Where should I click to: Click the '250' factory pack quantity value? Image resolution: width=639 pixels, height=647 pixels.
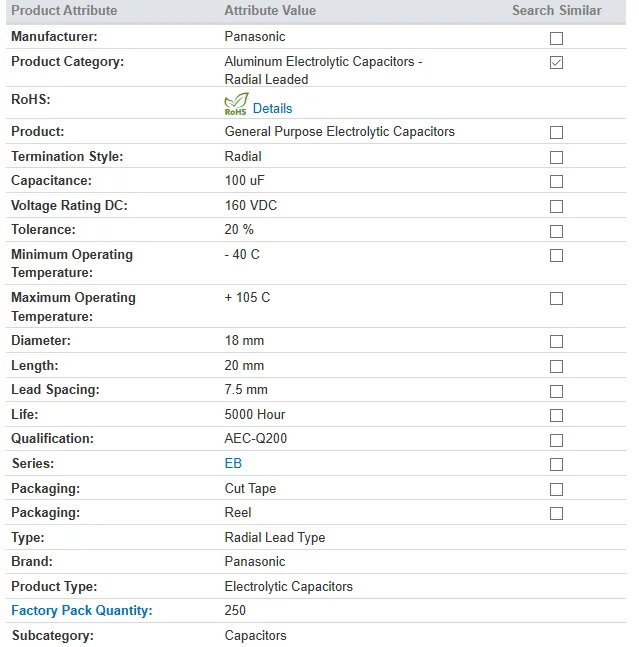[235, 610]
